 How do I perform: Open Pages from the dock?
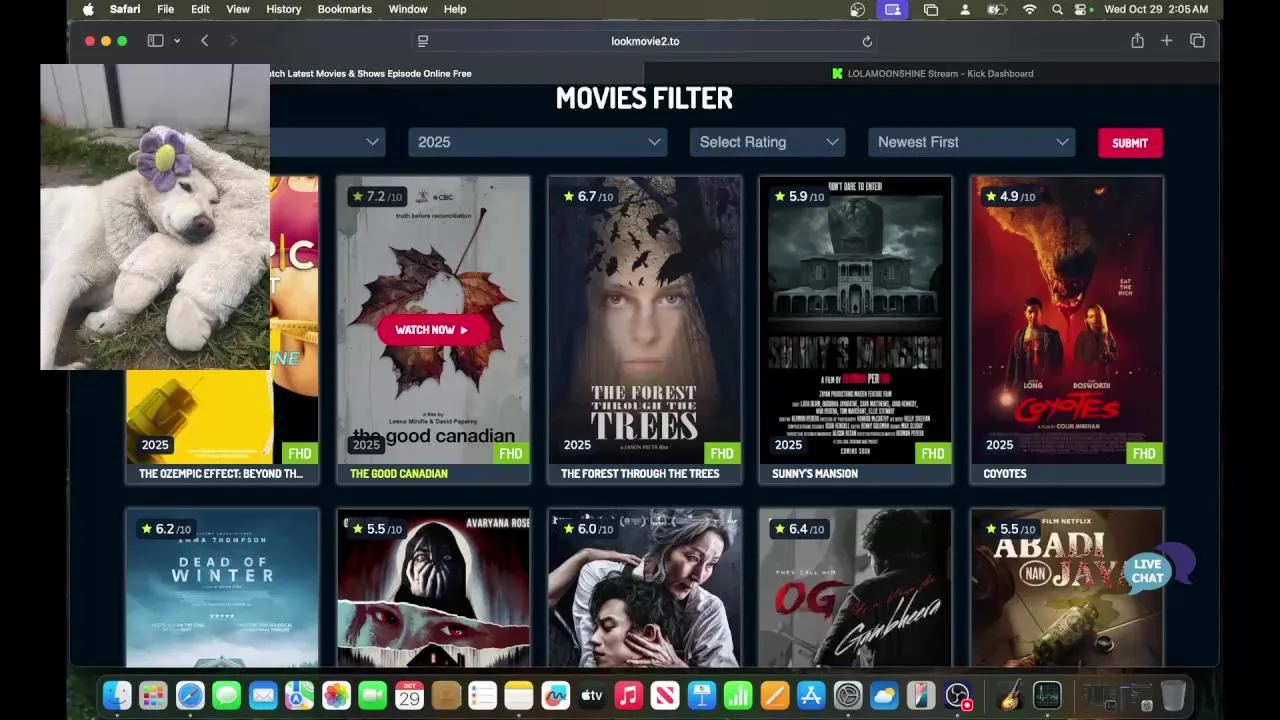coord(774,695)
